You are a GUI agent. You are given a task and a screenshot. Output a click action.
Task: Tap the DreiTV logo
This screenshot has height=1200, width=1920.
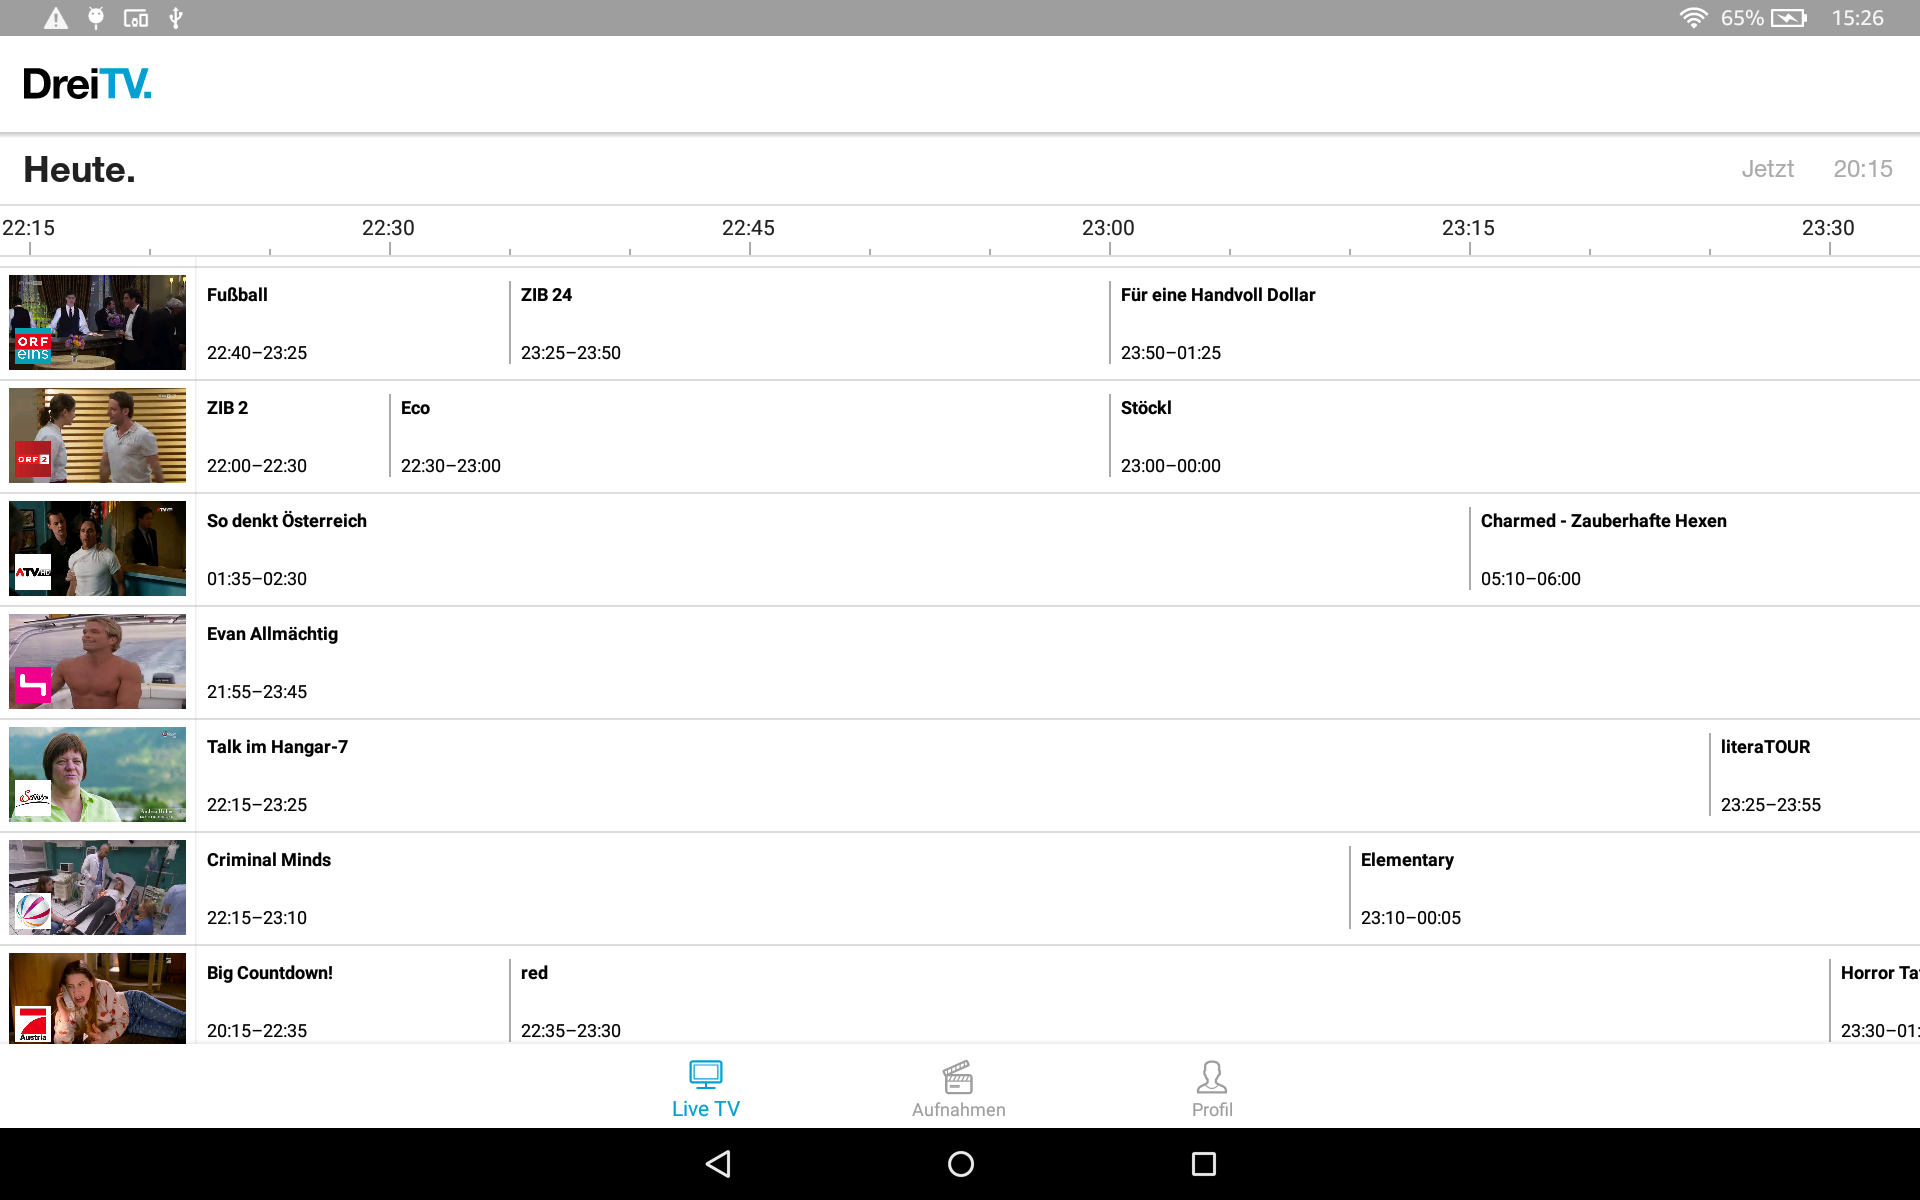(x=87, y=84)
